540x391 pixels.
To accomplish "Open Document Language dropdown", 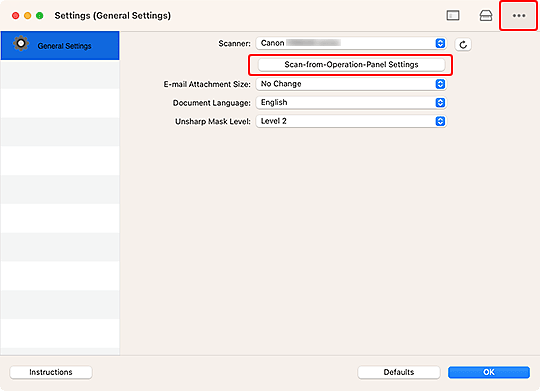I will (351, 103).
